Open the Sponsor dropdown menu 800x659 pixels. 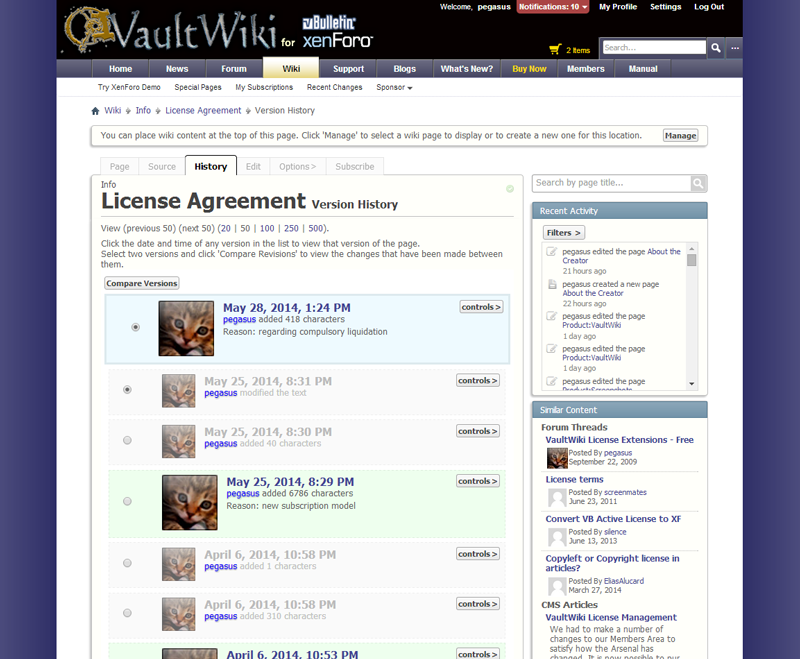tap(394, 88)
